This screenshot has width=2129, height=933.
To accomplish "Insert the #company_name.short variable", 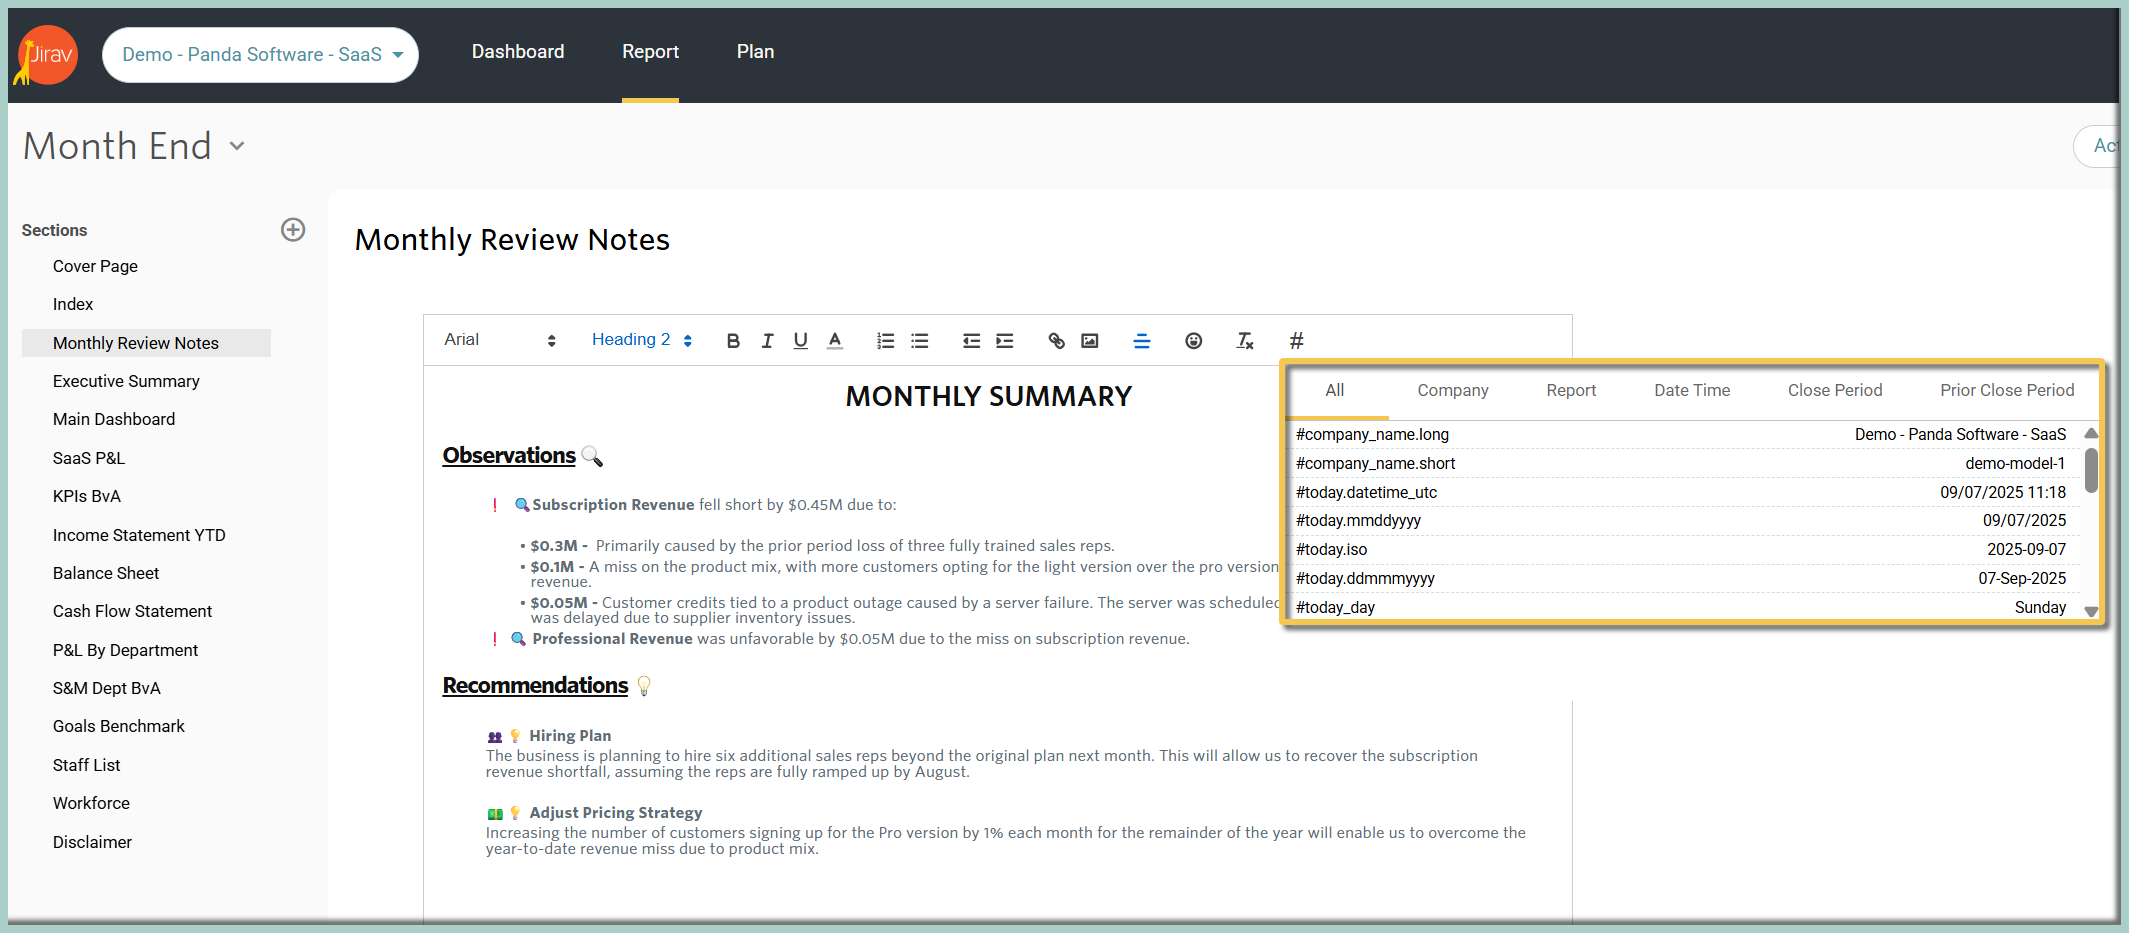I will pyautogui.click(x=1681, y=464).
